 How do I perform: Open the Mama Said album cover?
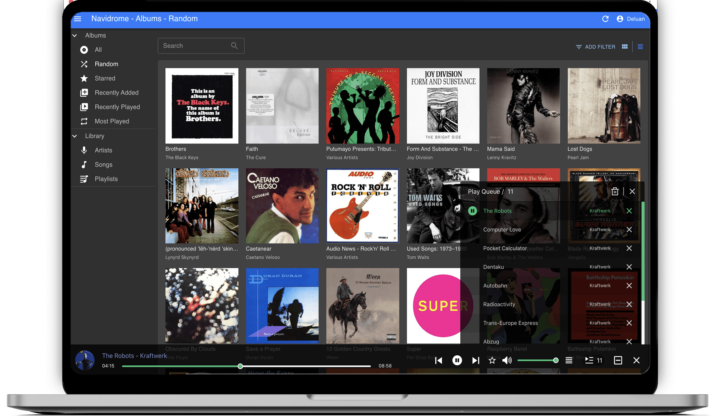click(523, 106)
